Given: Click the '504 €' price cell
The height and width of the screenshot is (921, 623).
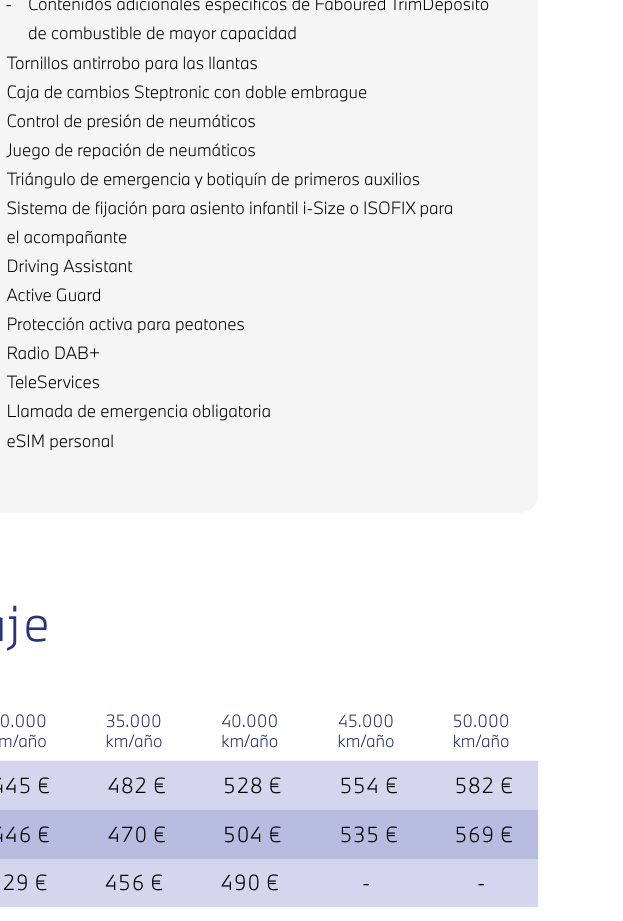Looking at the screenshot, I should pyautogui.click(x=252, y=835).
